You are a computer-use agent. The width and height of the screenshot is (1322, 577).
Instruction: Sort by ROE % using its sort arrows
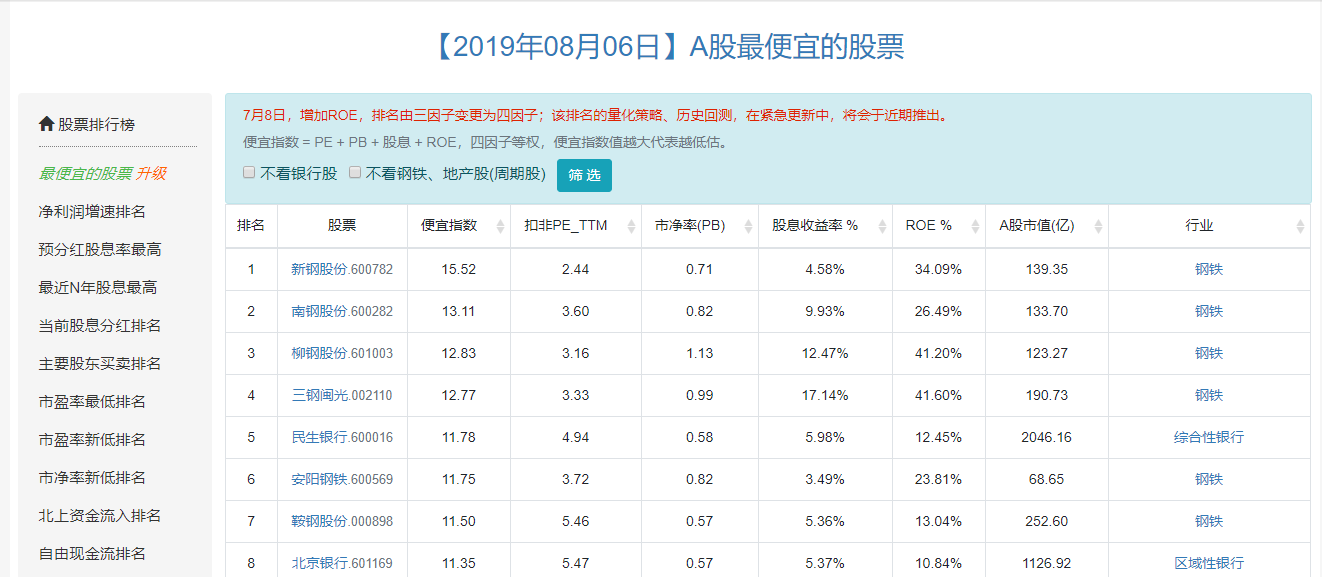point(975,226)
